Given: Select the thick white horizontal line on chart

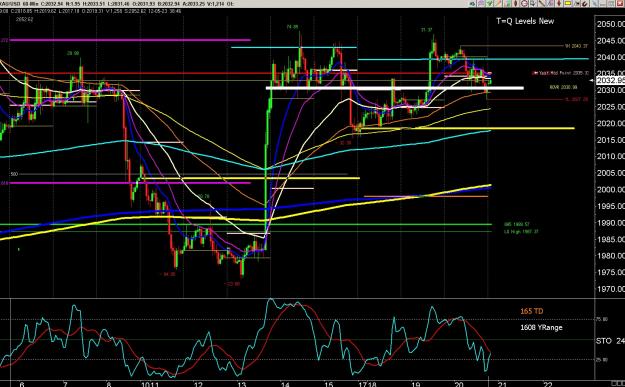Looking at the screenshot, I should pyautogui.click(x=395, y=88).
